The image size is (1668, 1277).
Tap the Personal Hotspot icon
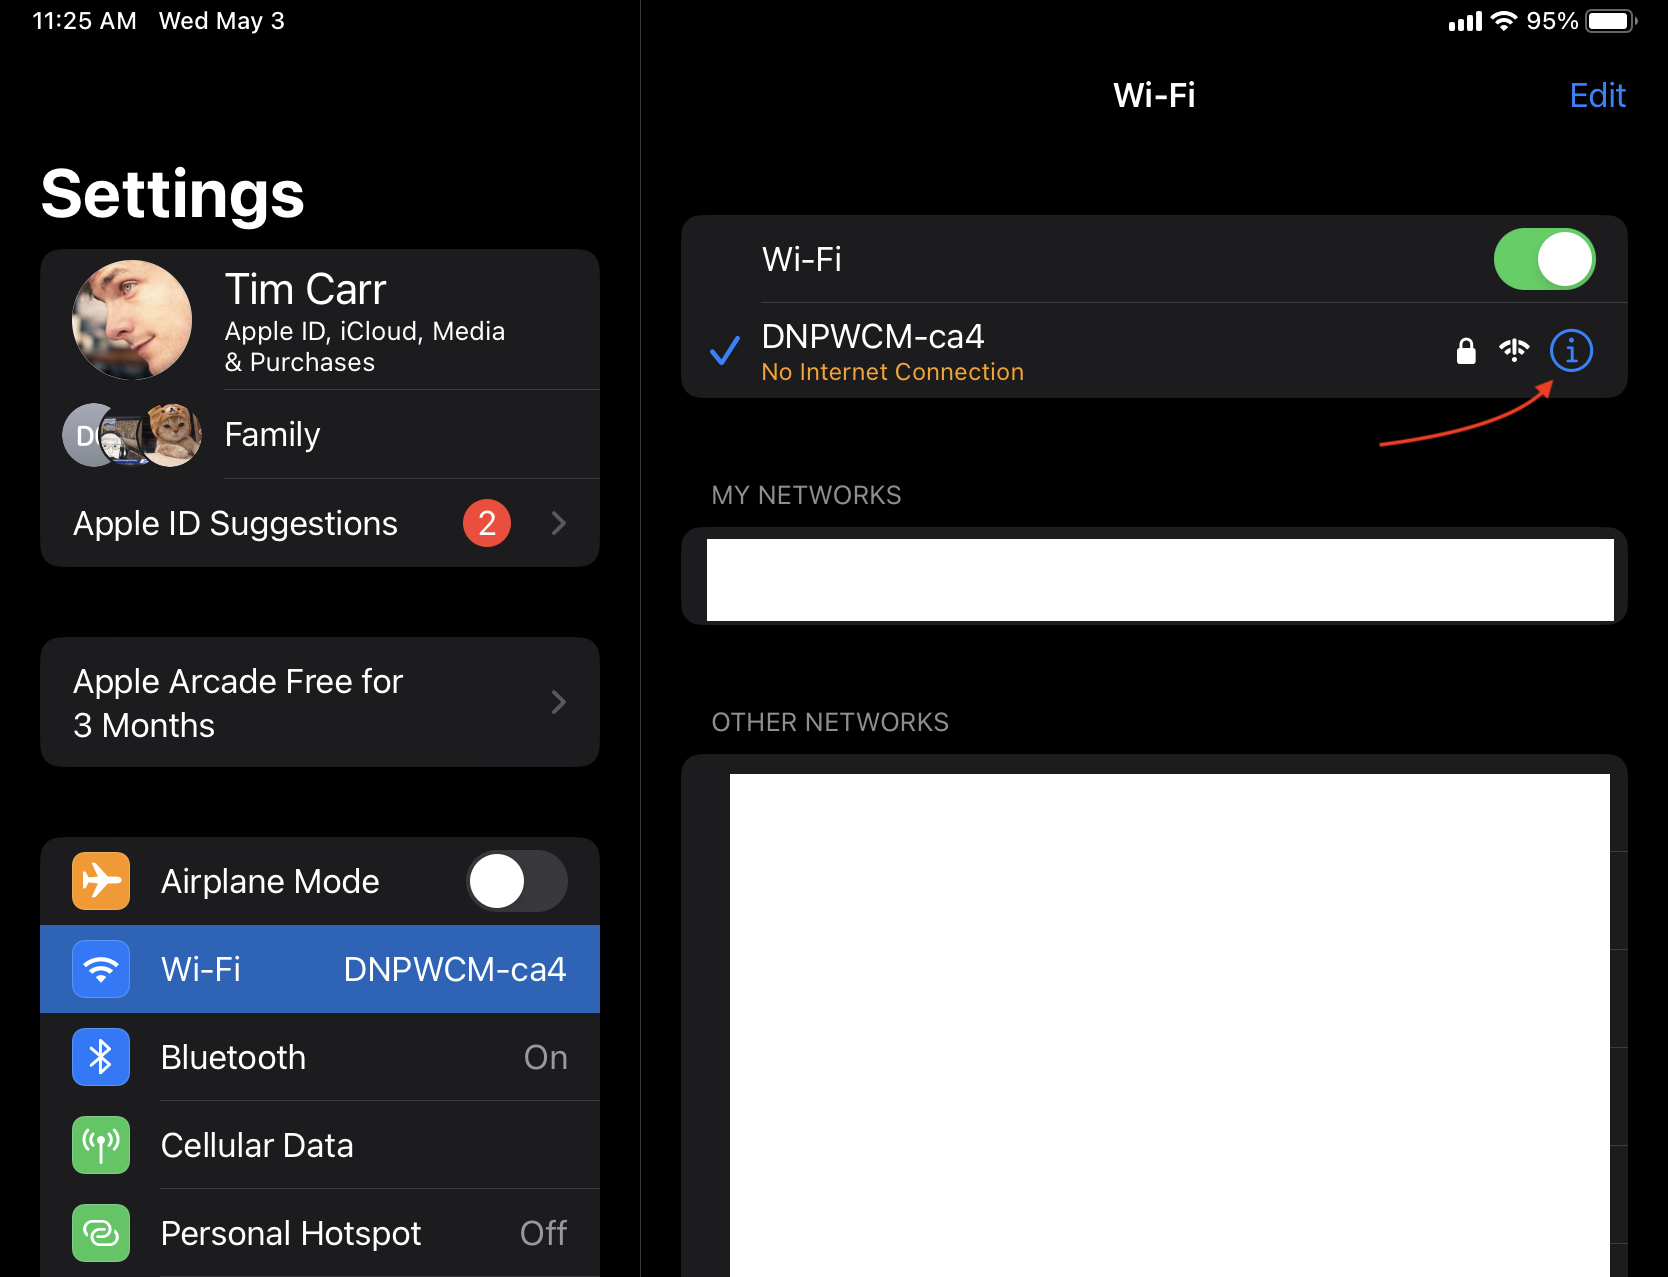[101, 1233]
